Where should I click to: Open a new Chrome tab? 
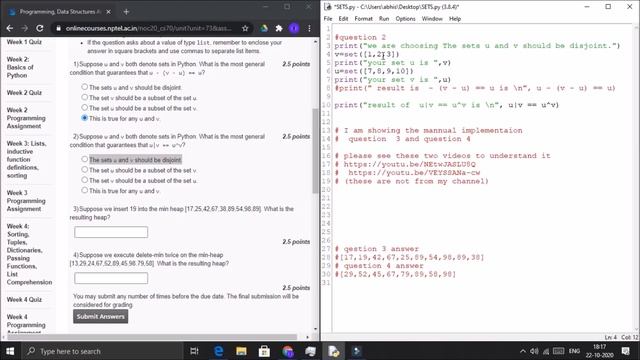(x=126, y=12)
